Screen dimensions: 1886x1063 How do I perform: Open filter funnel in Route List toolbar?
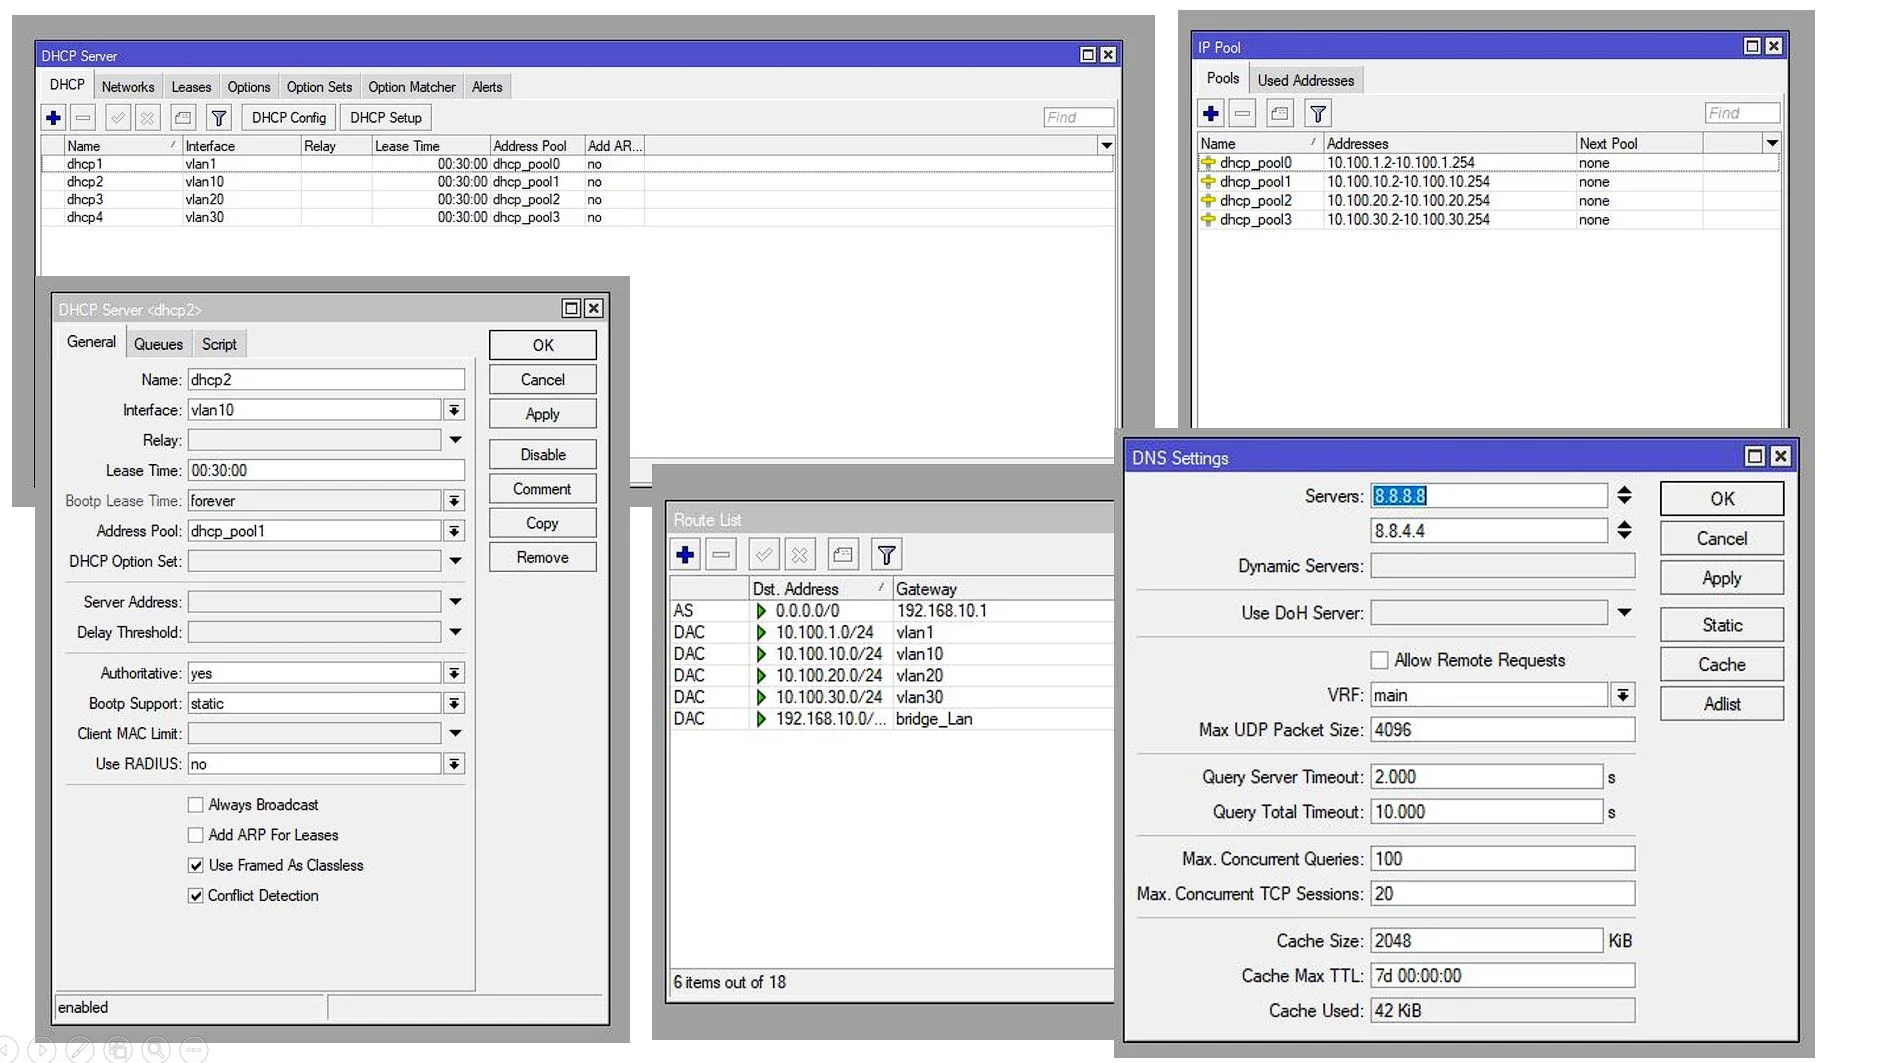(x=886, y=554)
